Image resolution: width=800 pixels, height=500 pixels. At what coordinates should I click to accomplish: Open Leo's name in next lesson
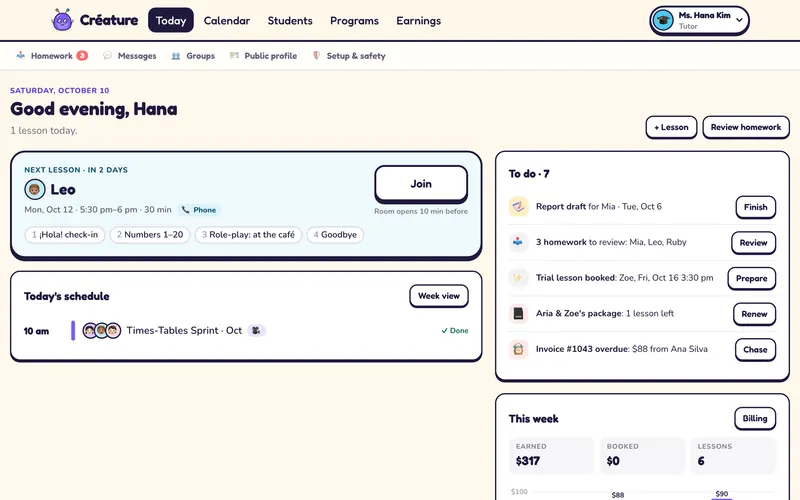point(63,189)
